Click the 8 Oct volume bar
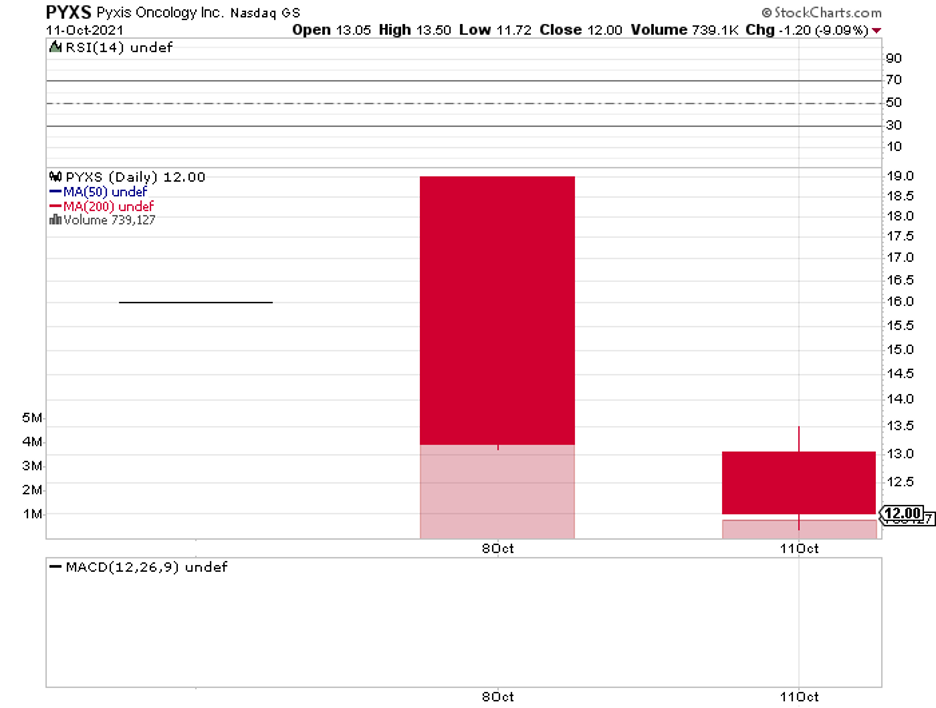Viewport: 936px width, 708px height. click(x=497, y=491)
